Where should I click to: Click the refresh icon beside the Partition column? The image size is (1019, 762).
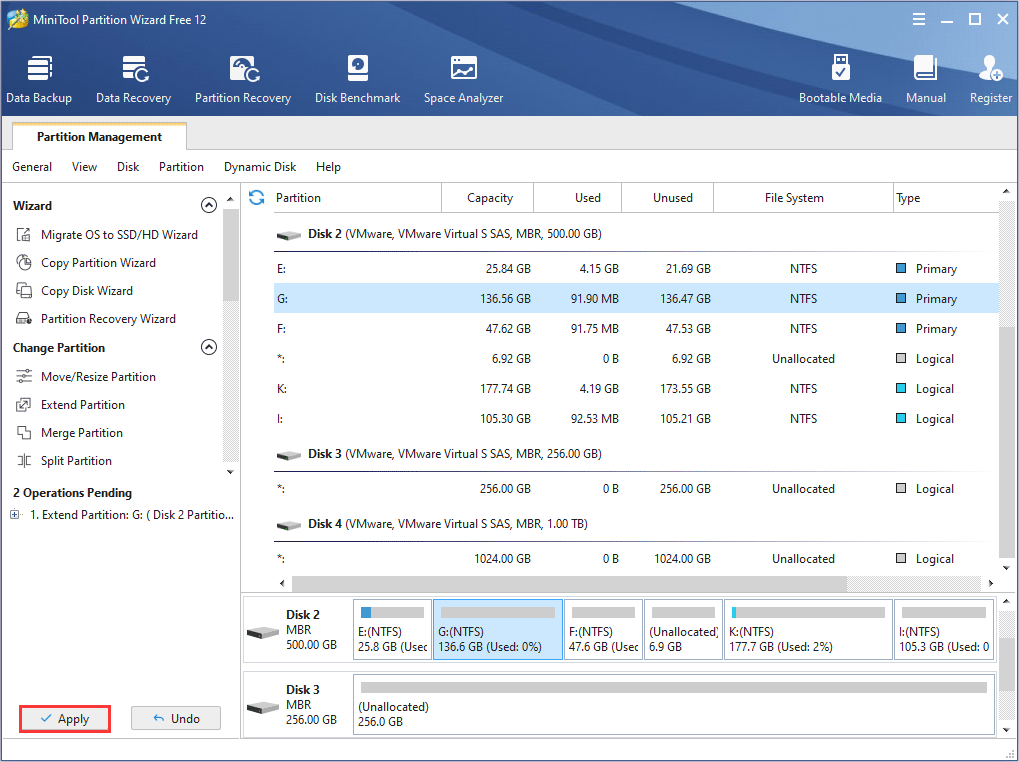(257, 197)
